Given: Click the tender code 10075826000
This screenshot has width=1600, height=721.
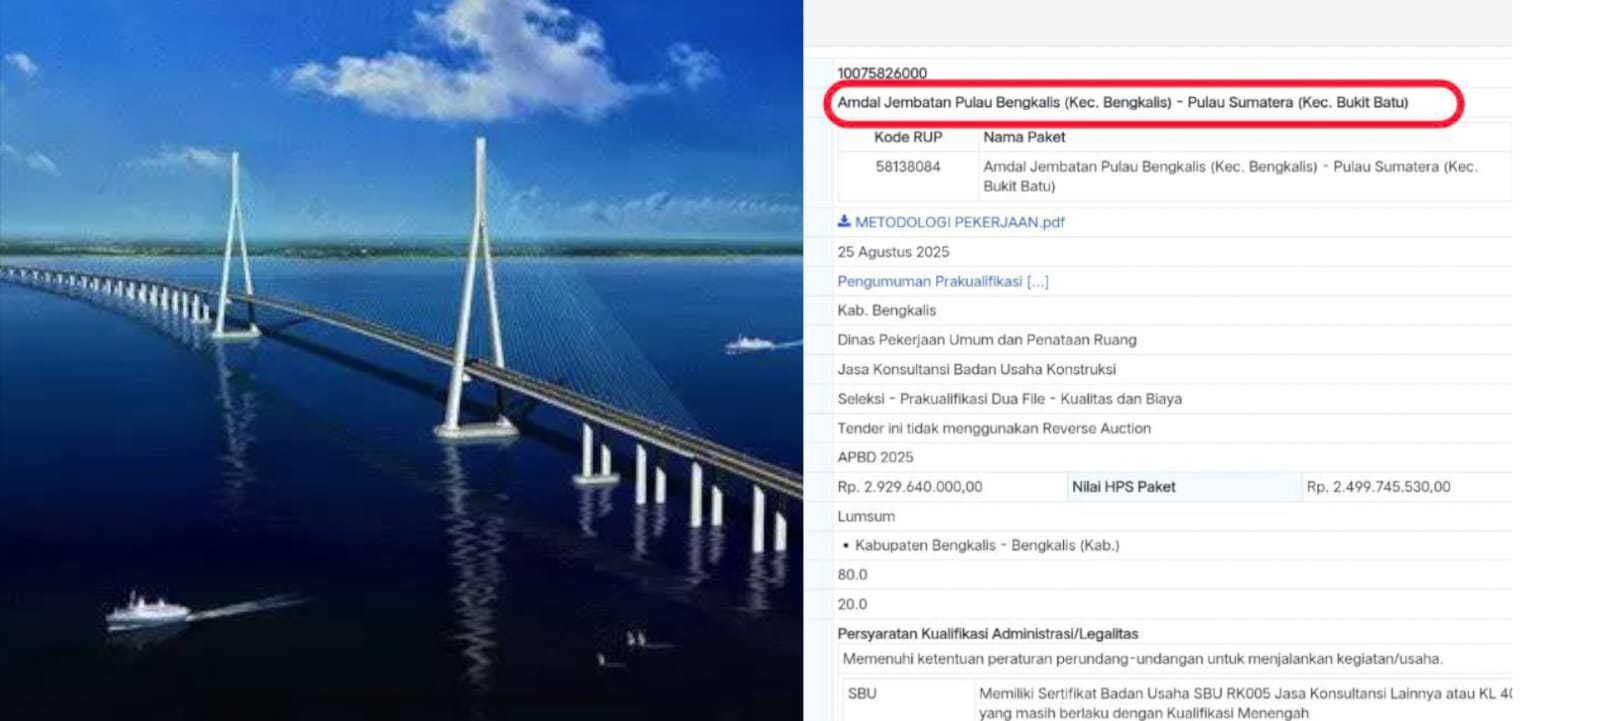Looking at the screenshot, I should (x=882, y=73).
